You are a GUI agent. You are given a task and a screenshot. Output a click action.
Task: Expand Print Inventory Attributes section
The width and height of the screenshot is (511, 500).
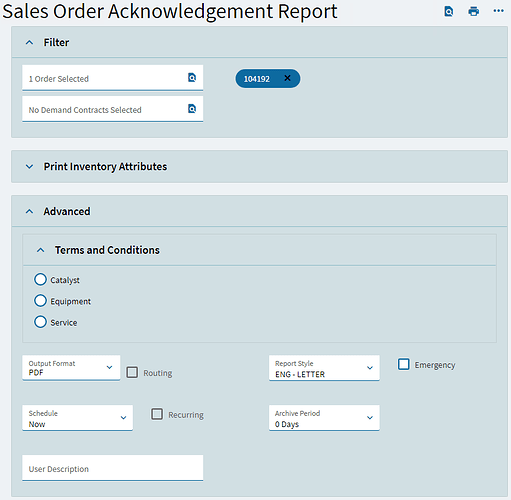point(29,166)
